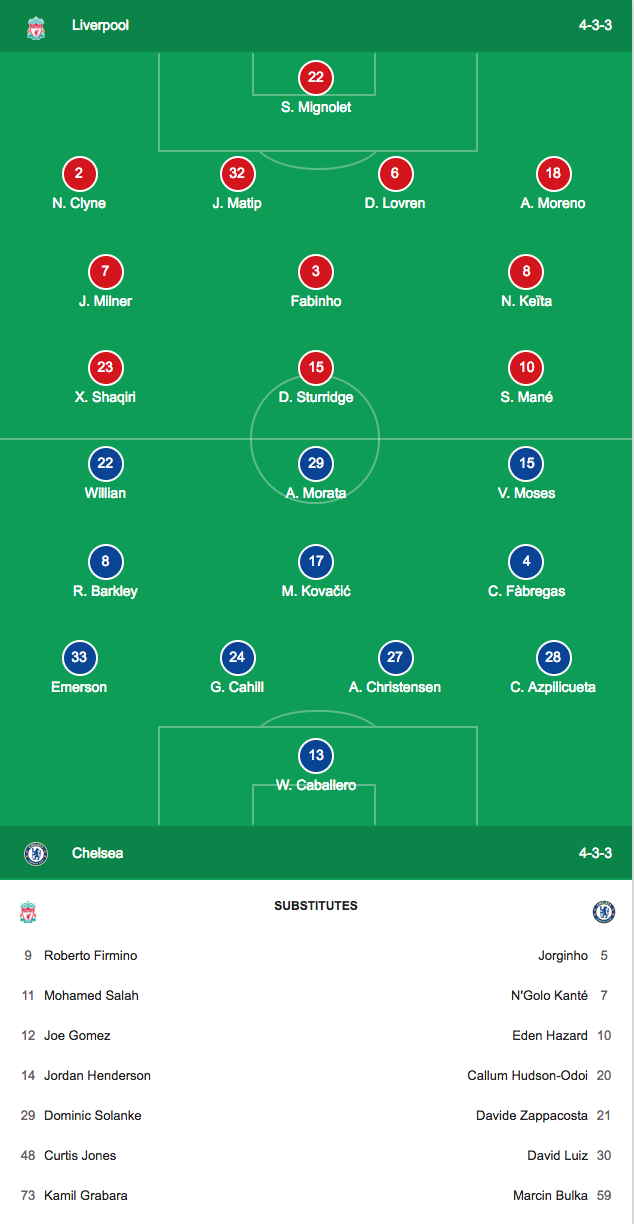Select S. Mignolet's number 22 badge
Screen dimensions: 634x1224
(x=316, y=78)
